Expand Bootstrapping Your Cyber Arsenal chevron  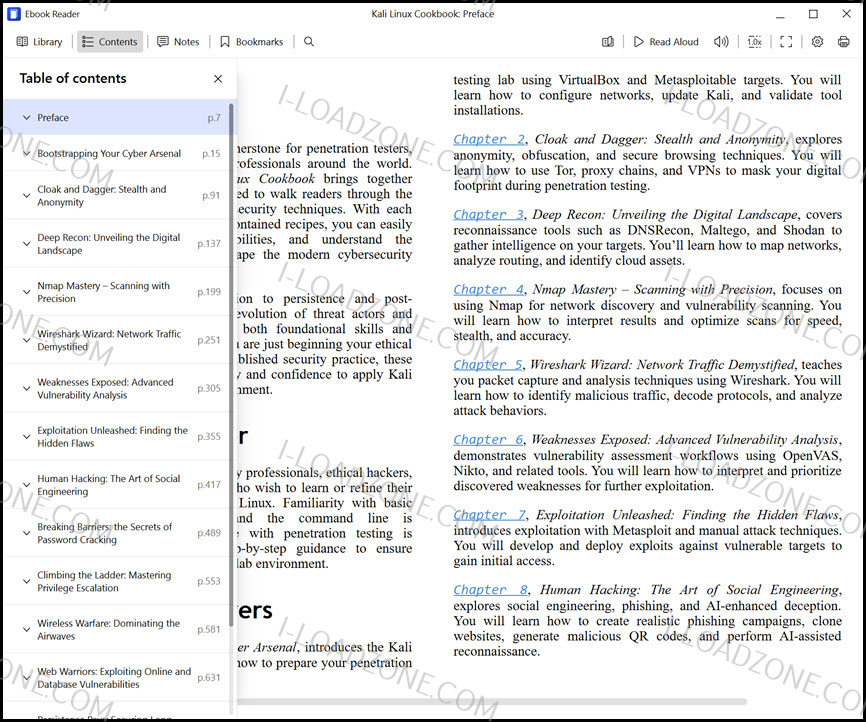click(26, 154)
